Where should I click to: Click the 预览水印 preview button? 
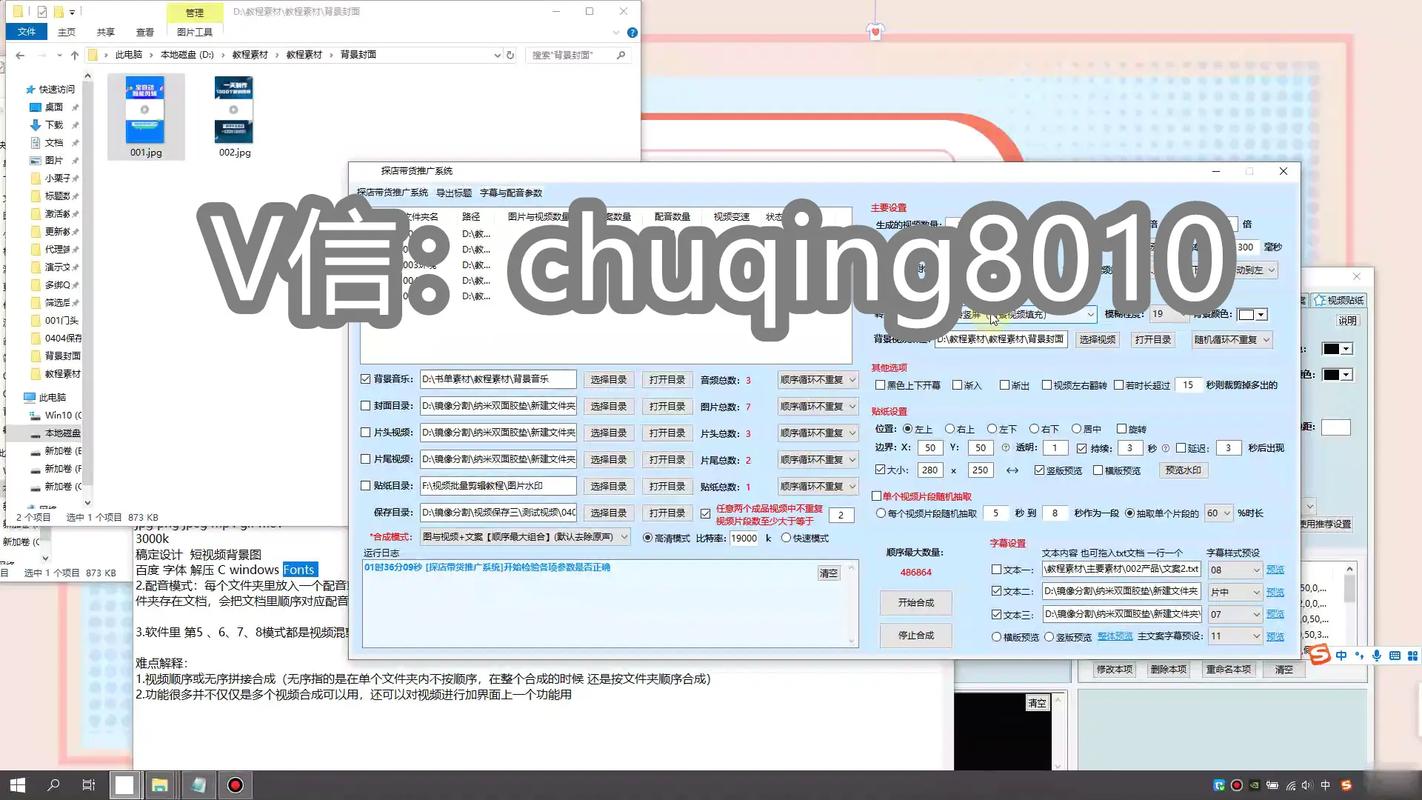[x=1183, y=470]
